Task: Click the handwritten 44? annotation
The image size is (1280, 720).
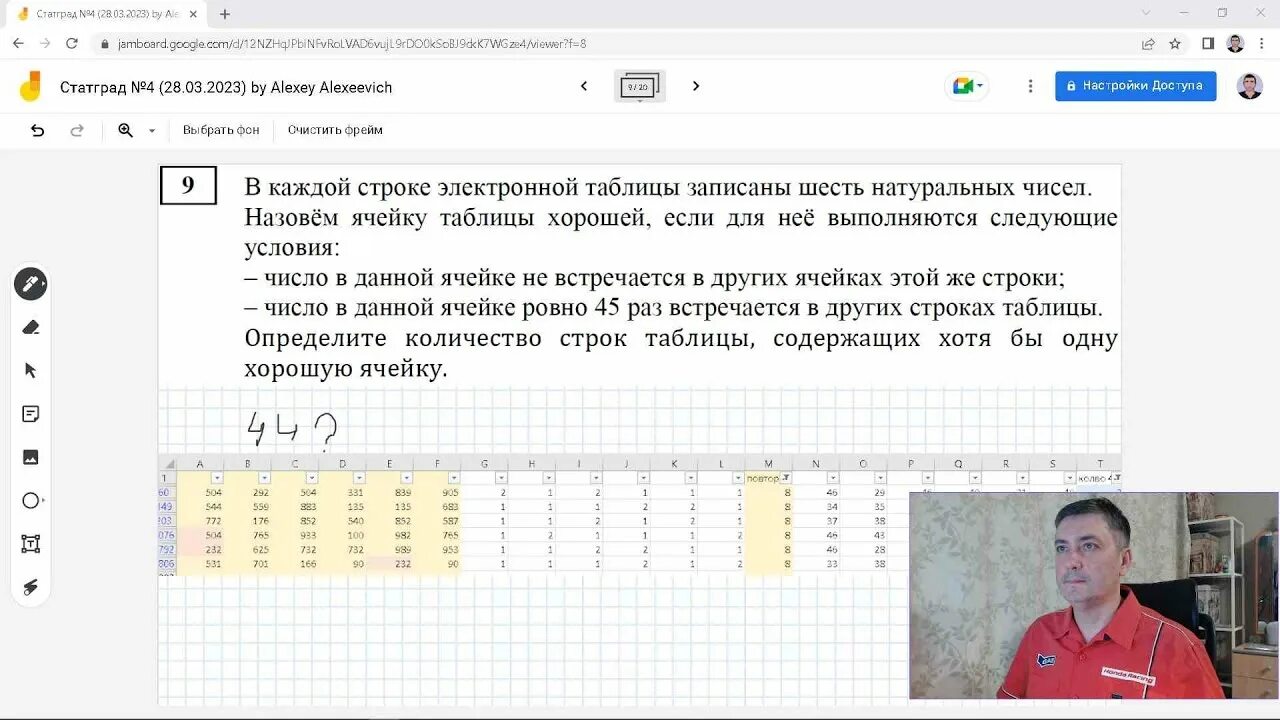Action: [292, 430]
